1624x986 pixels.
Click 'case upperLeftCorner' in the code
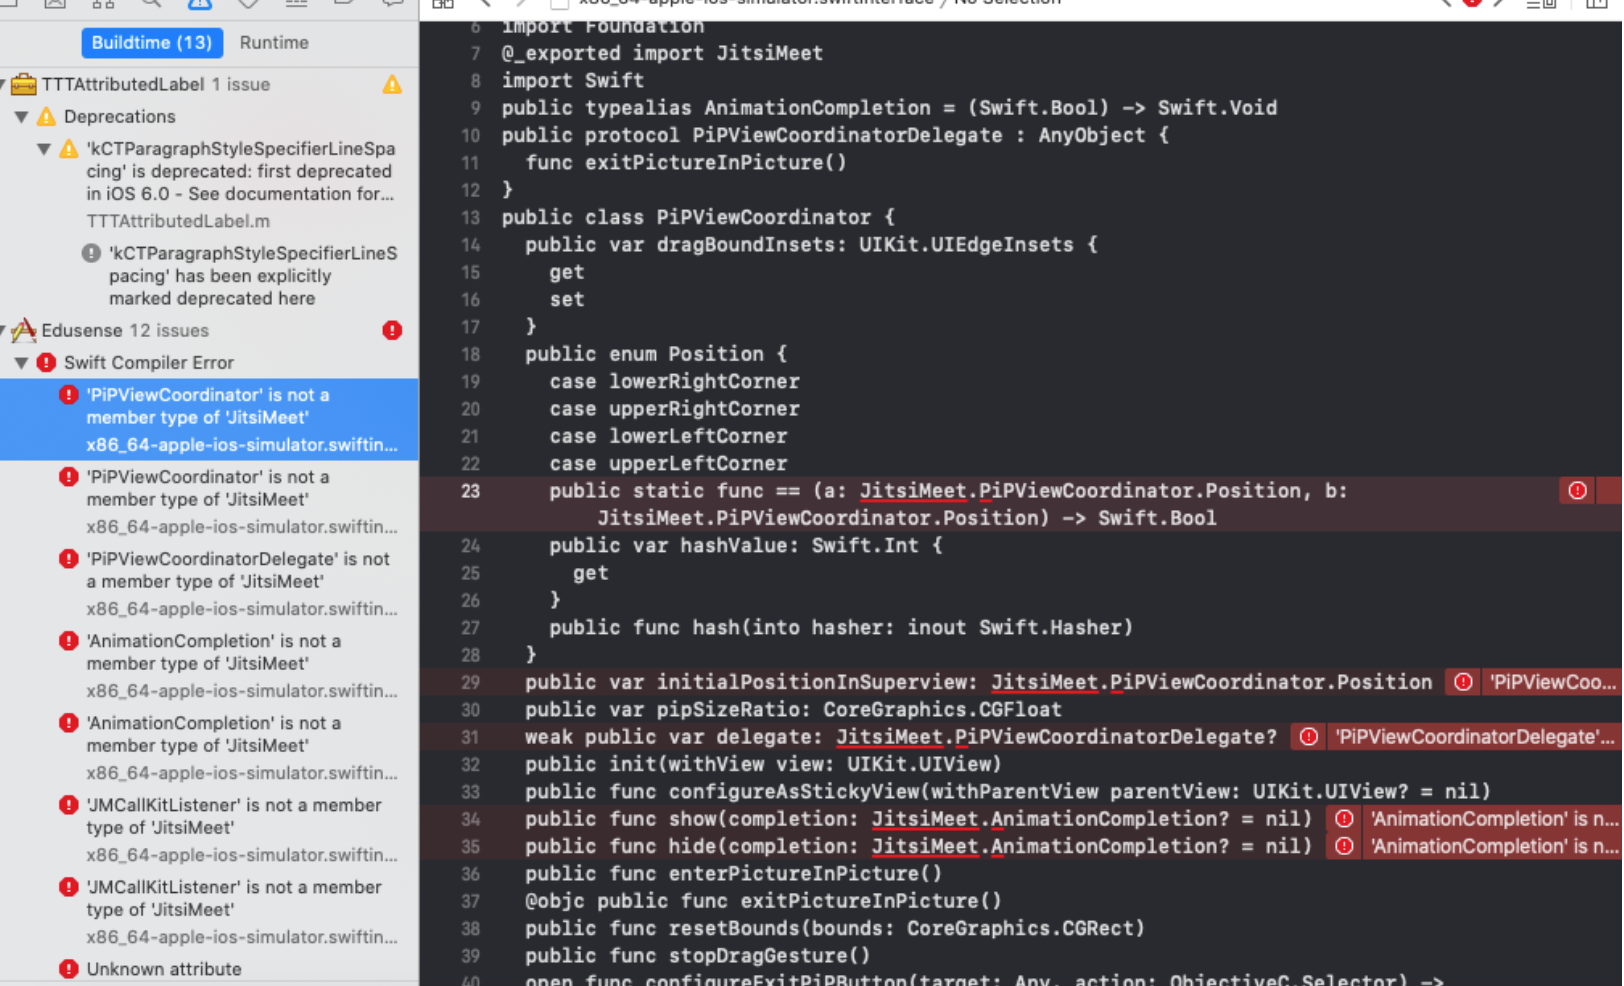click(x=668, y=464)
